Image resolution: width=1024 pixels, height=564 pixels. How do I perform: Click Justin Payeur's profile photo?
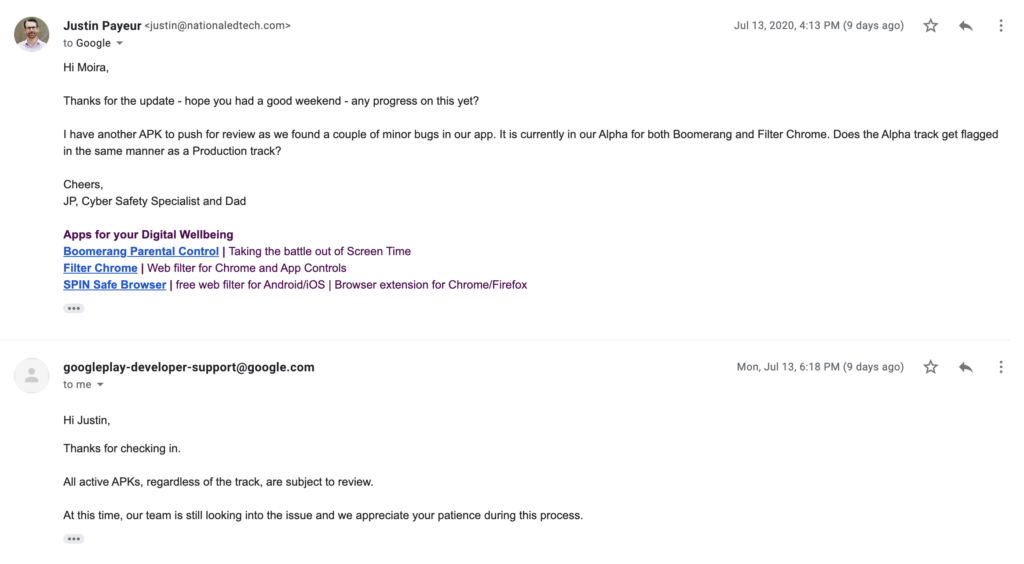(x=32, y=34)
